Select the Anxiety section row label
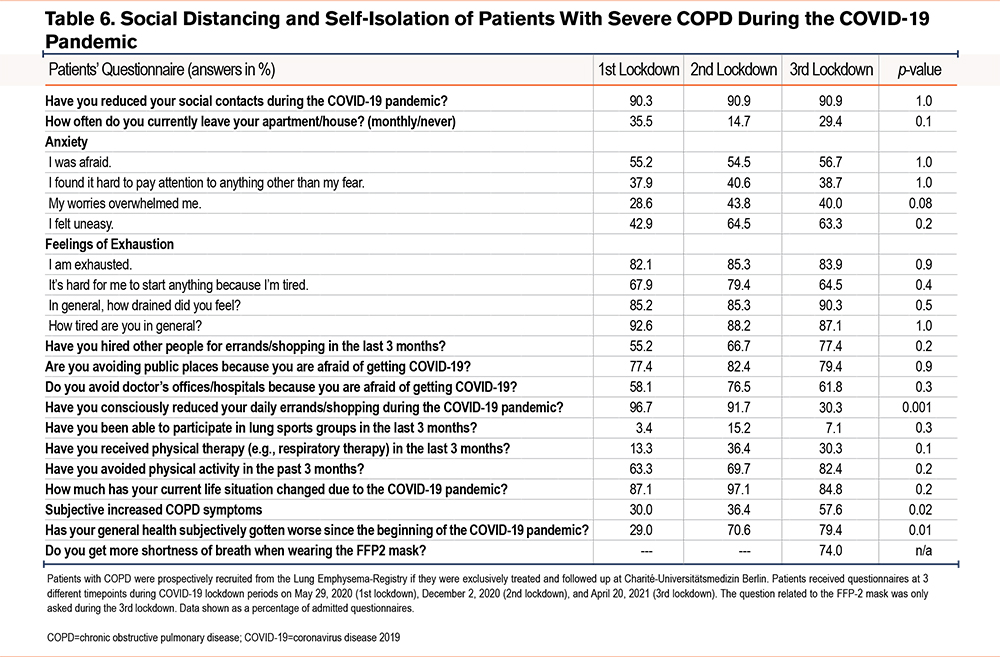The height and width of the screenshot is (657, 1000). [66, 142]
